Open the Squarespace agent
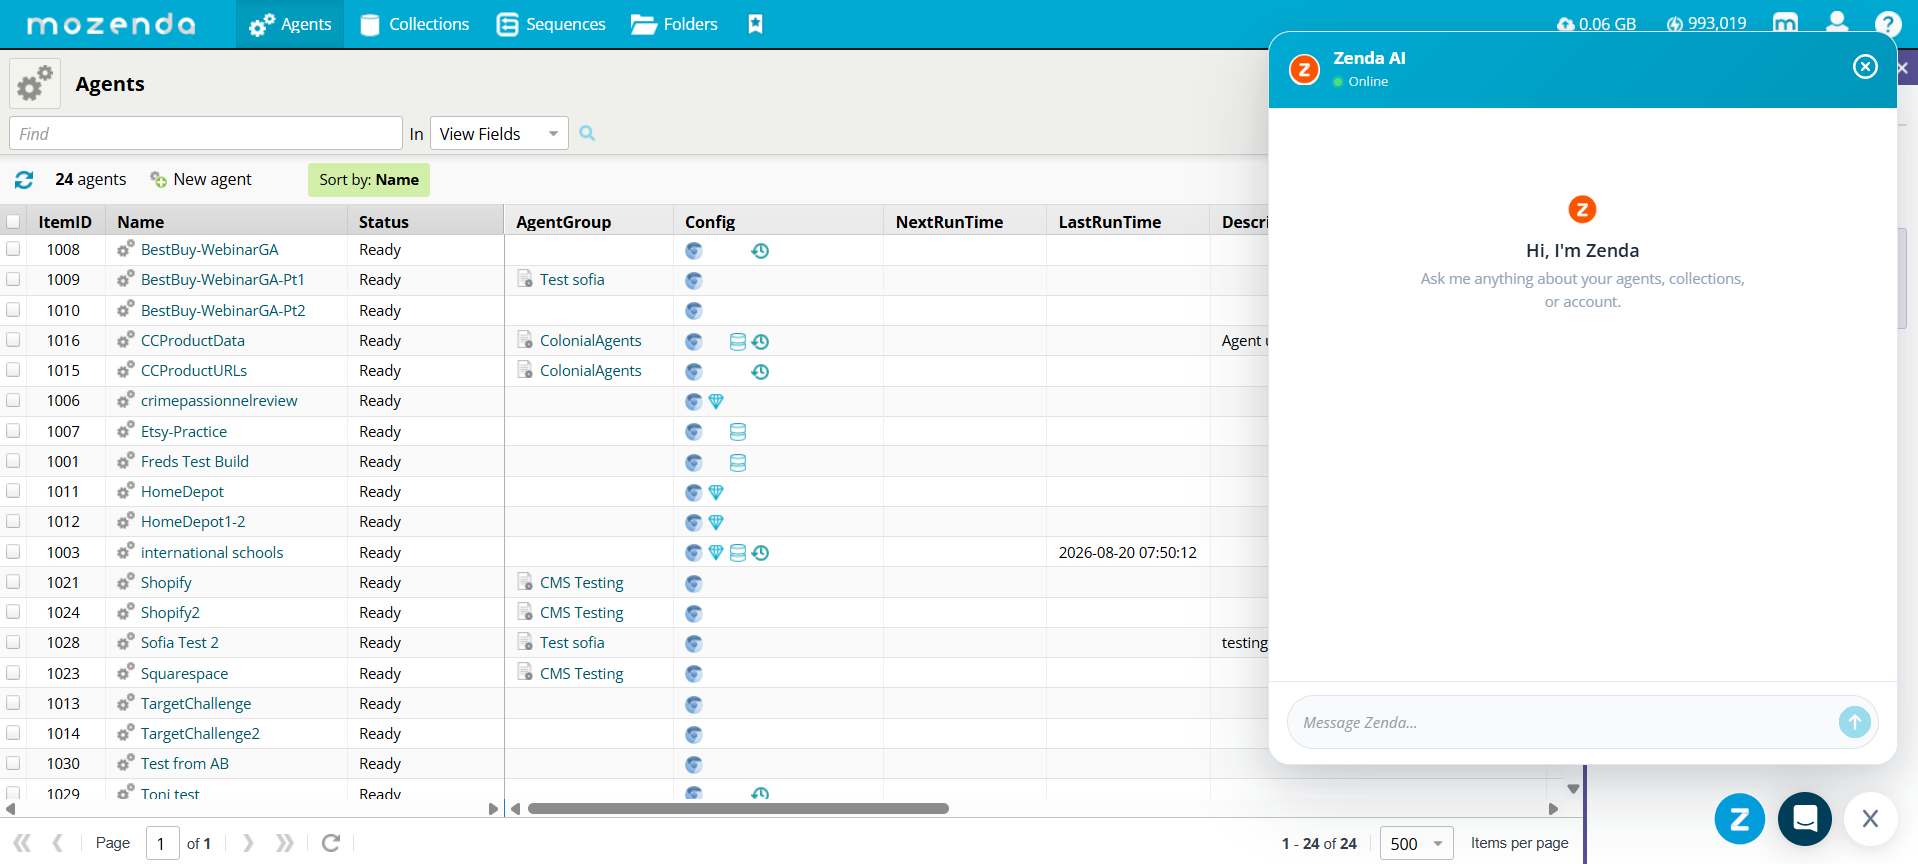 [184, 673]
